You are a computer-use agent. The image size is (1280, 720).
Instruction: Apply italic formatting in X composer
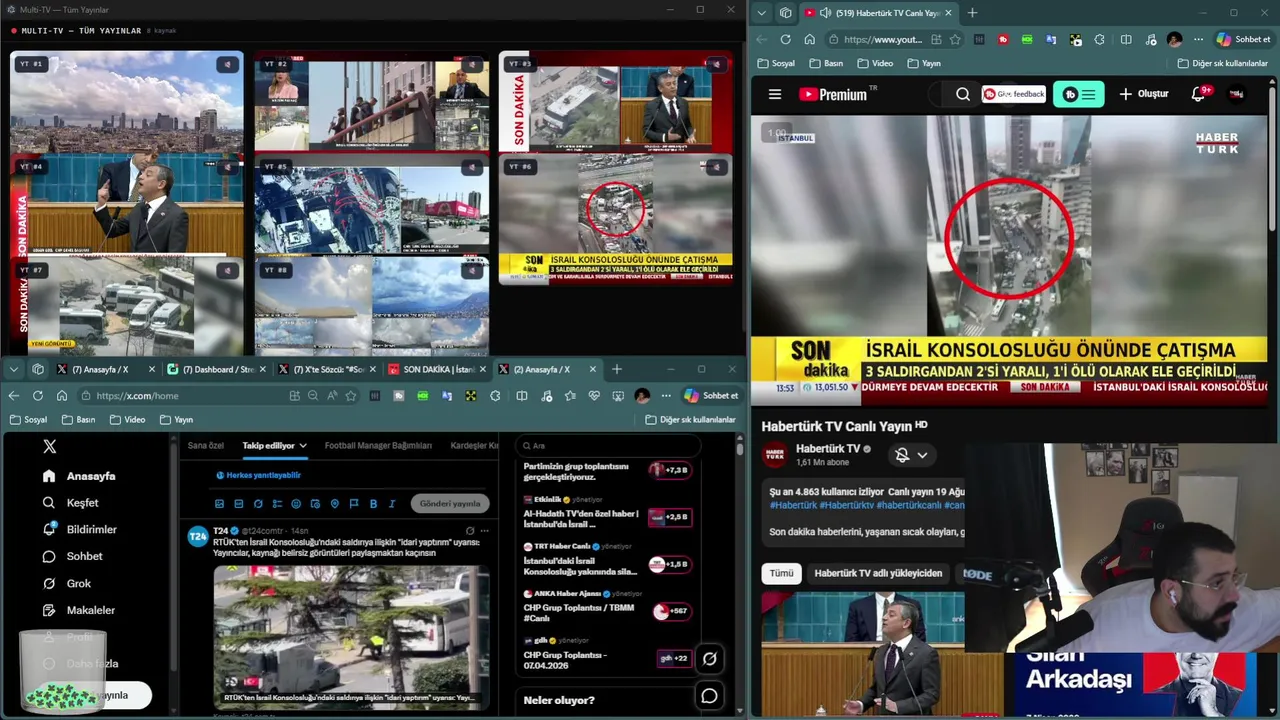[392, 504]
